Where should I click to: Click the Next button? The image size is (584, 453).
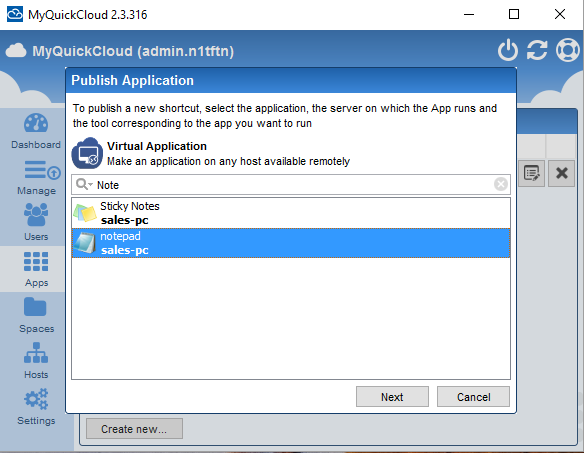click(x=392, y=397)
